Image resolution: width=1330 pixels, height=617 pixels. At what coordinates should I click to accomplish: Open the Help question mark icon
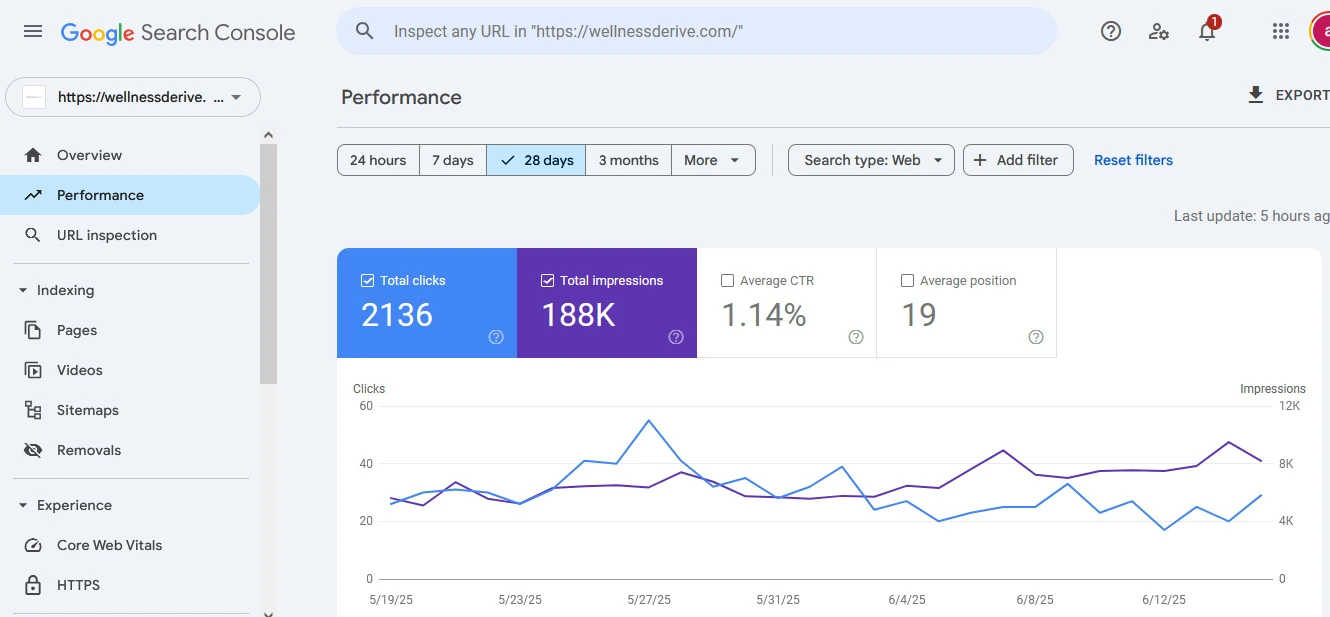point(1111,31)
